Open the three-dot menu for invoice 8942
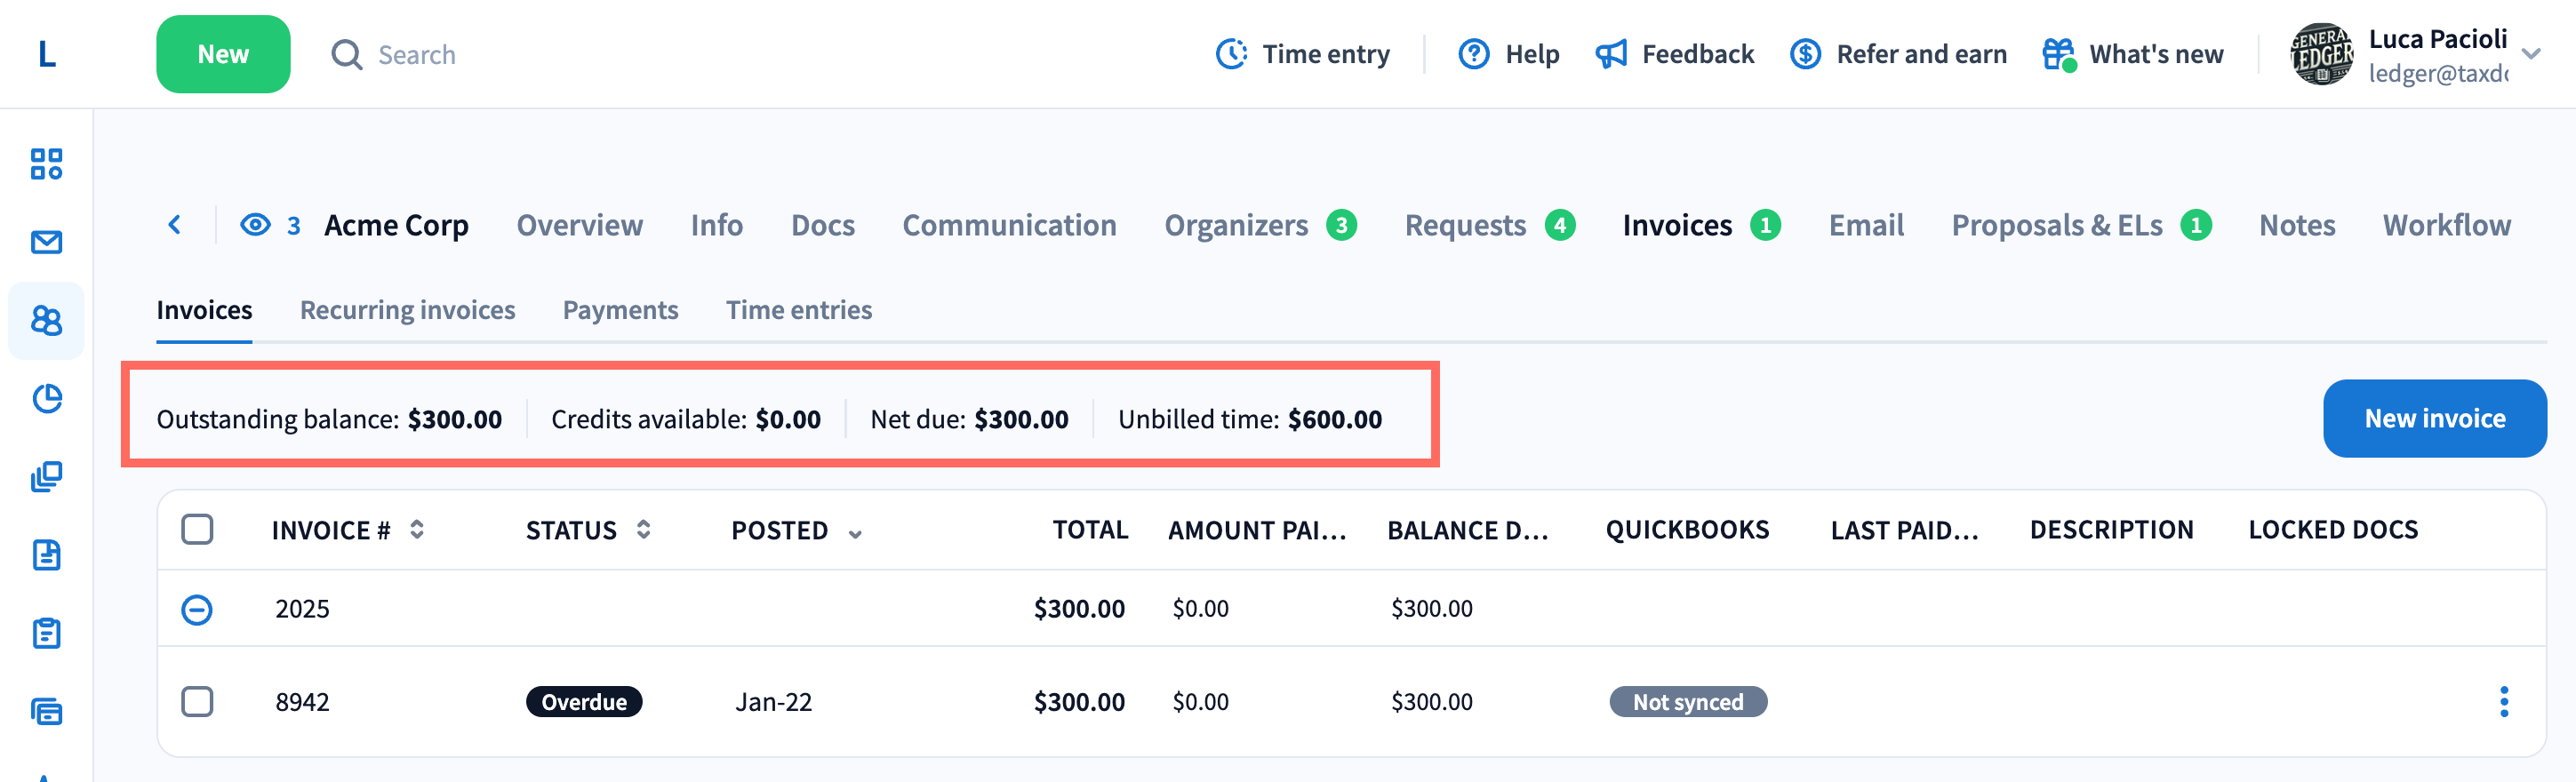This screenshot has height=782, width=2576. coord(2503,702)
